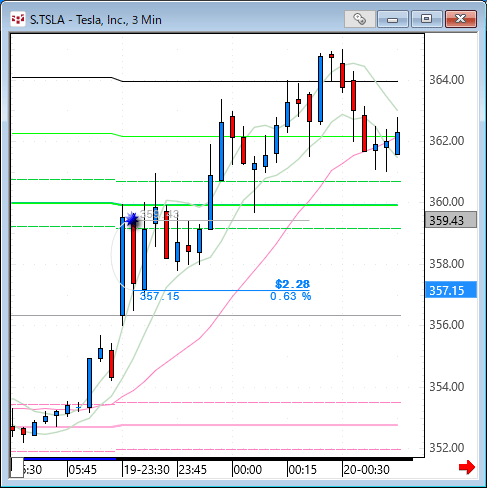Image resolution: width=487 pixels, height=488 pixels.
Task: Maximize the TSLA chart window
Action: [x=427, y=19]
